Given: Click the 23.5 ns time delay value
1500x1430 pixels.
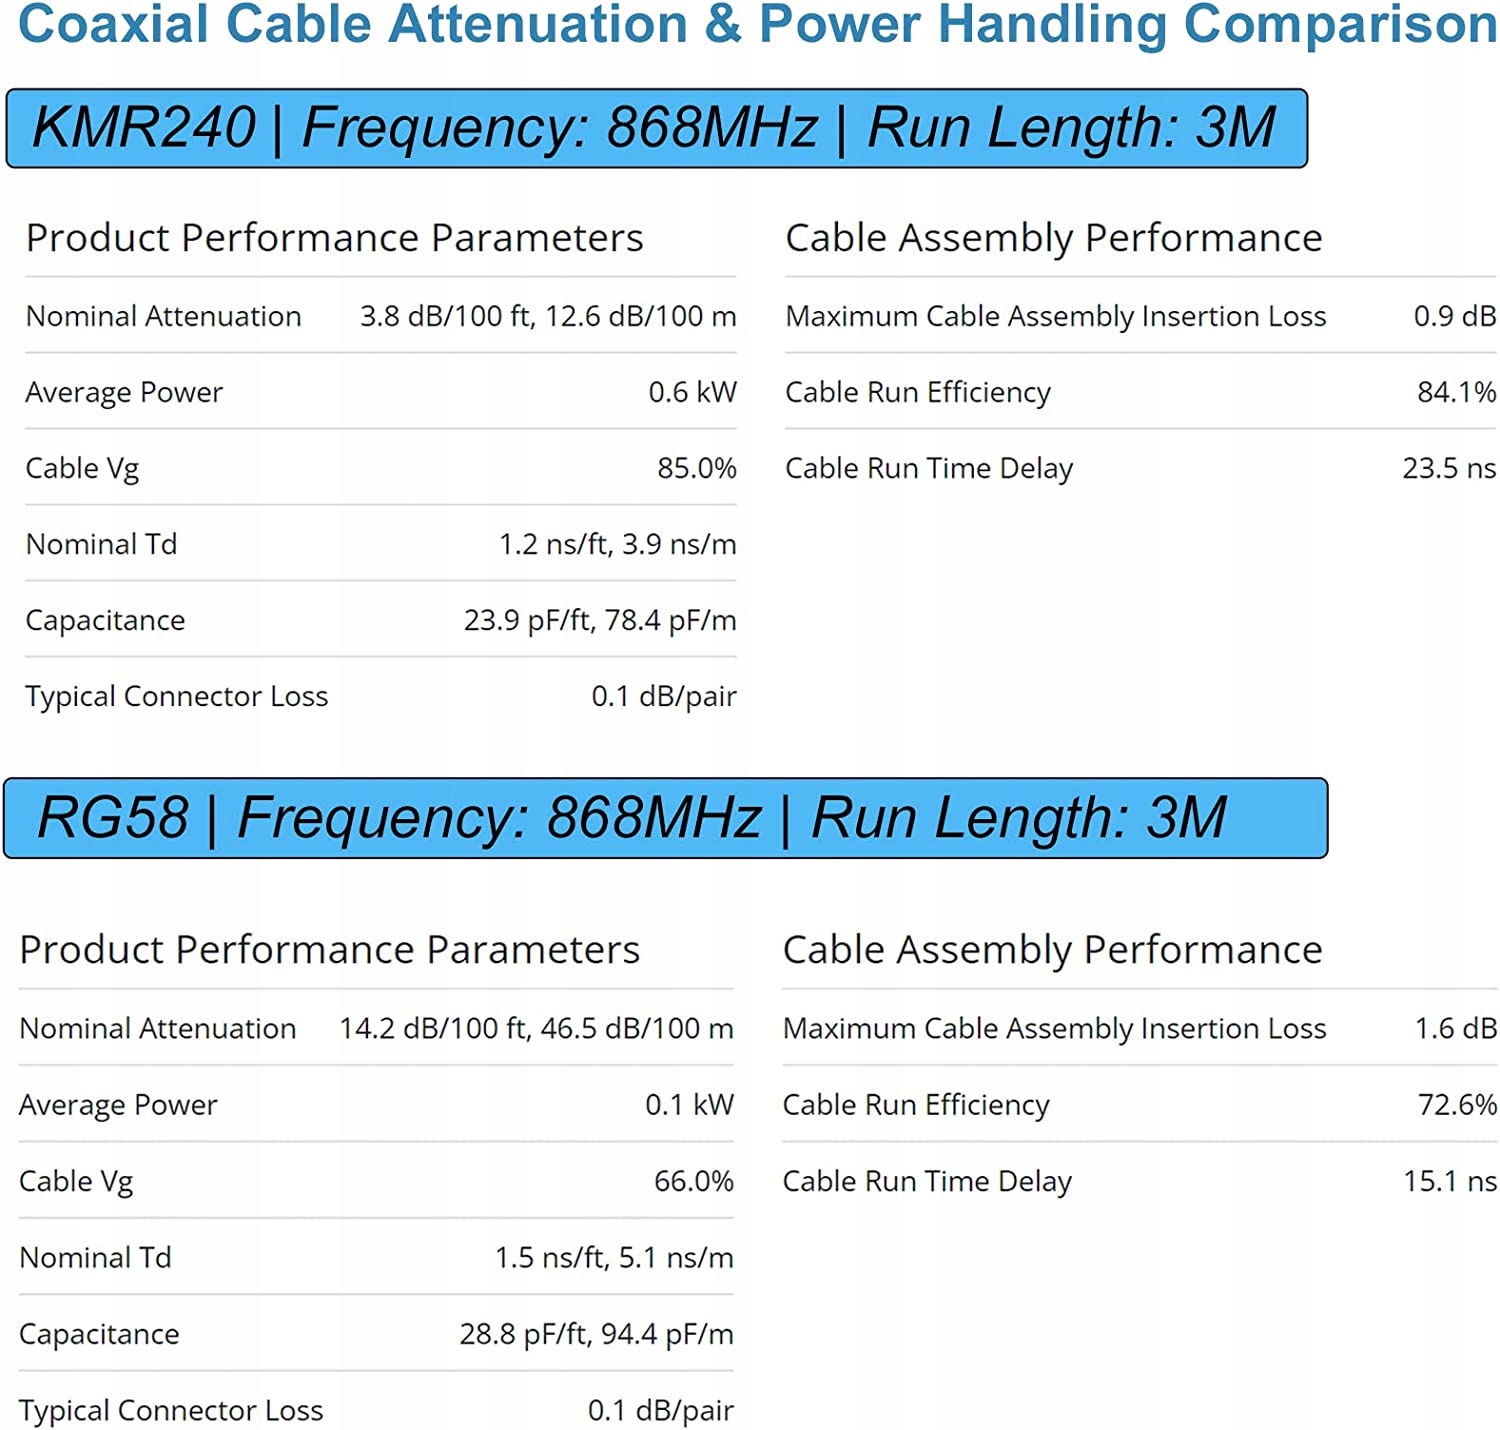Looking at the screenshot, I should 1449,468.
